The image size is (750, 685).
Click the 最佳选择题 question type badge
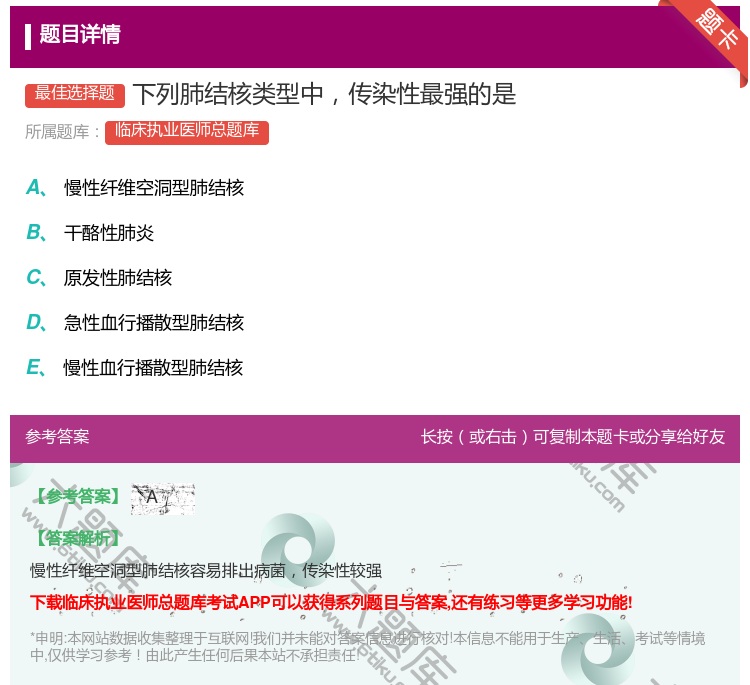pyautogui.click(x=75, y=95)
